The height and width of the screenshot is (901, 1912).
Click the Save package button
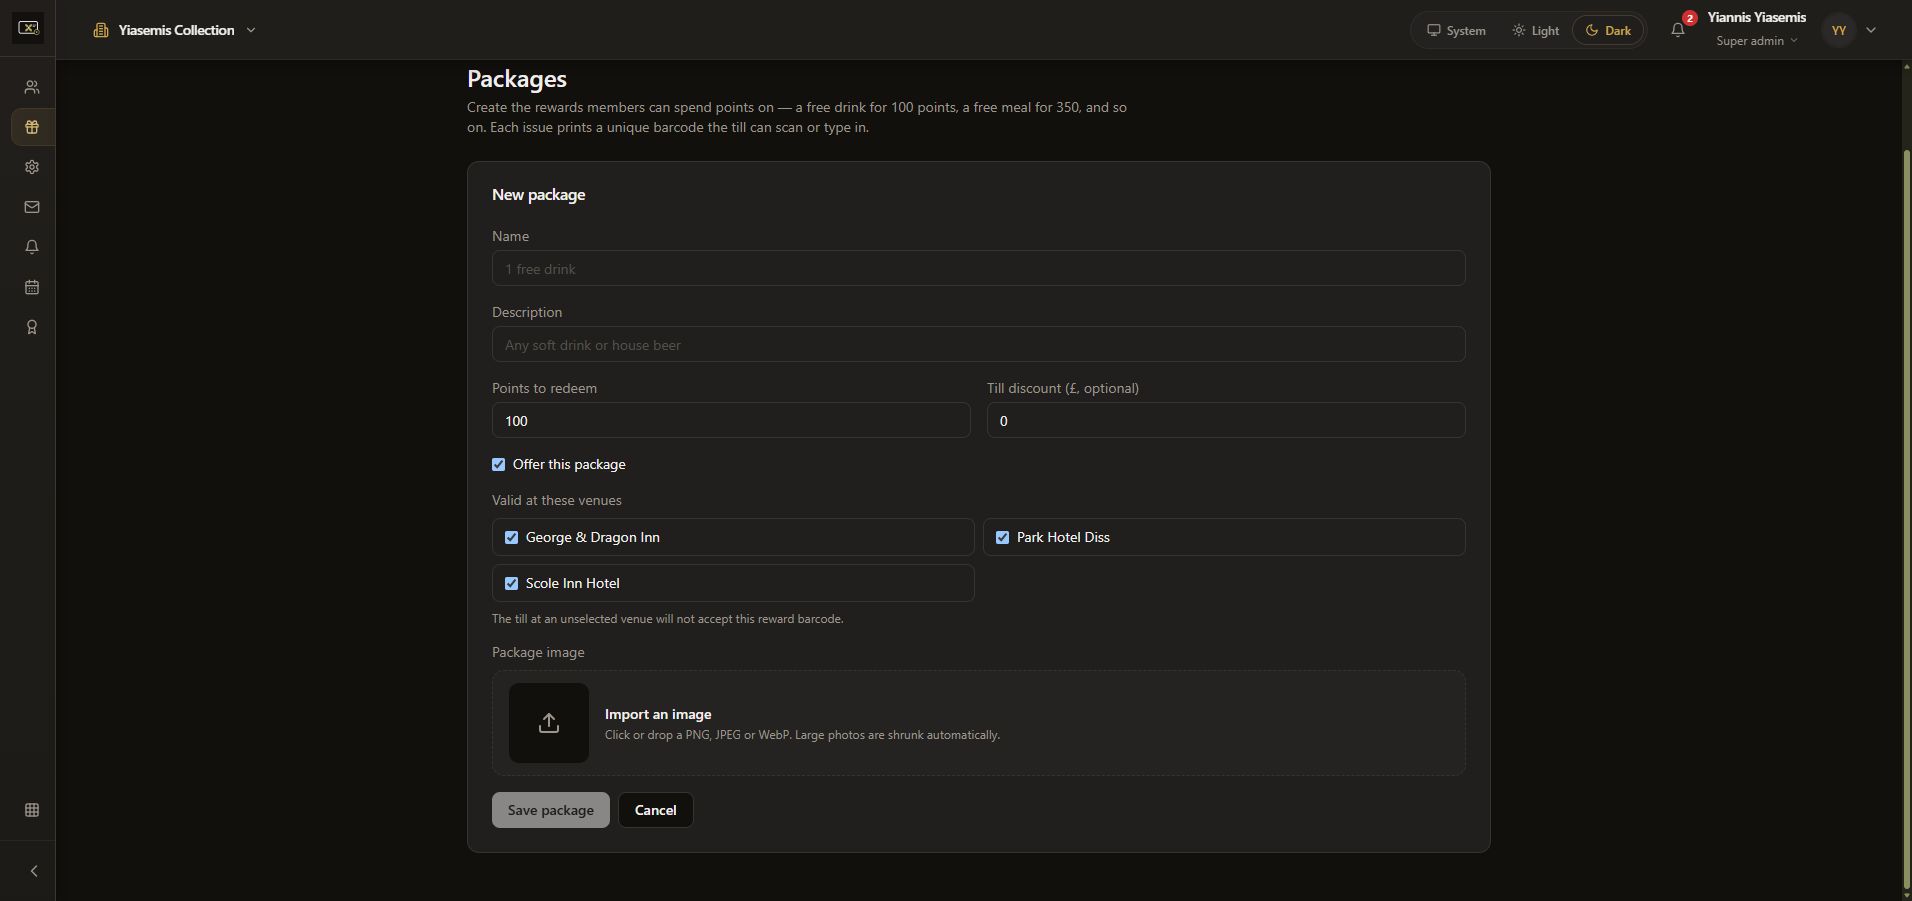[x=551, y=810]
